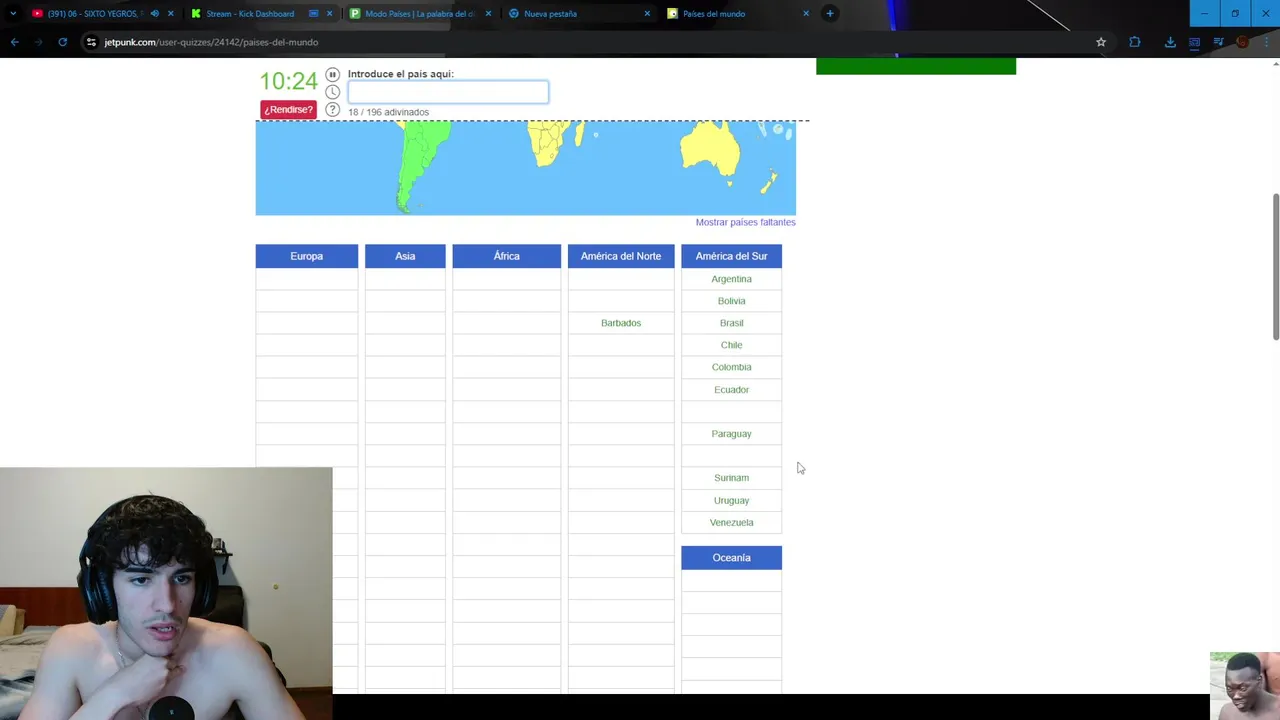Image resolution: width=1280 pixels, height=720 pixels.
Task: Open the browser downloads panel
Action: pos(1170,42)
